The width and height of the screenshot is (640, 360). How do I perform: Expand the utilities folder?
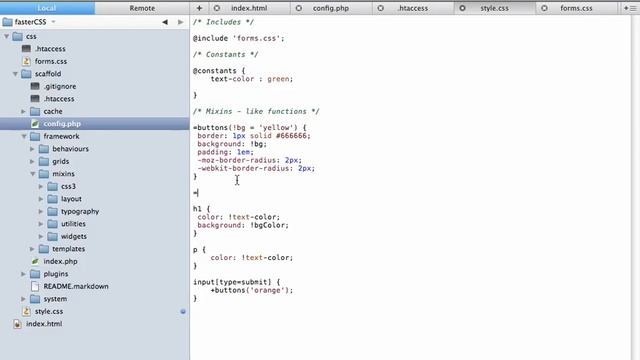click(x=41, y=224)
